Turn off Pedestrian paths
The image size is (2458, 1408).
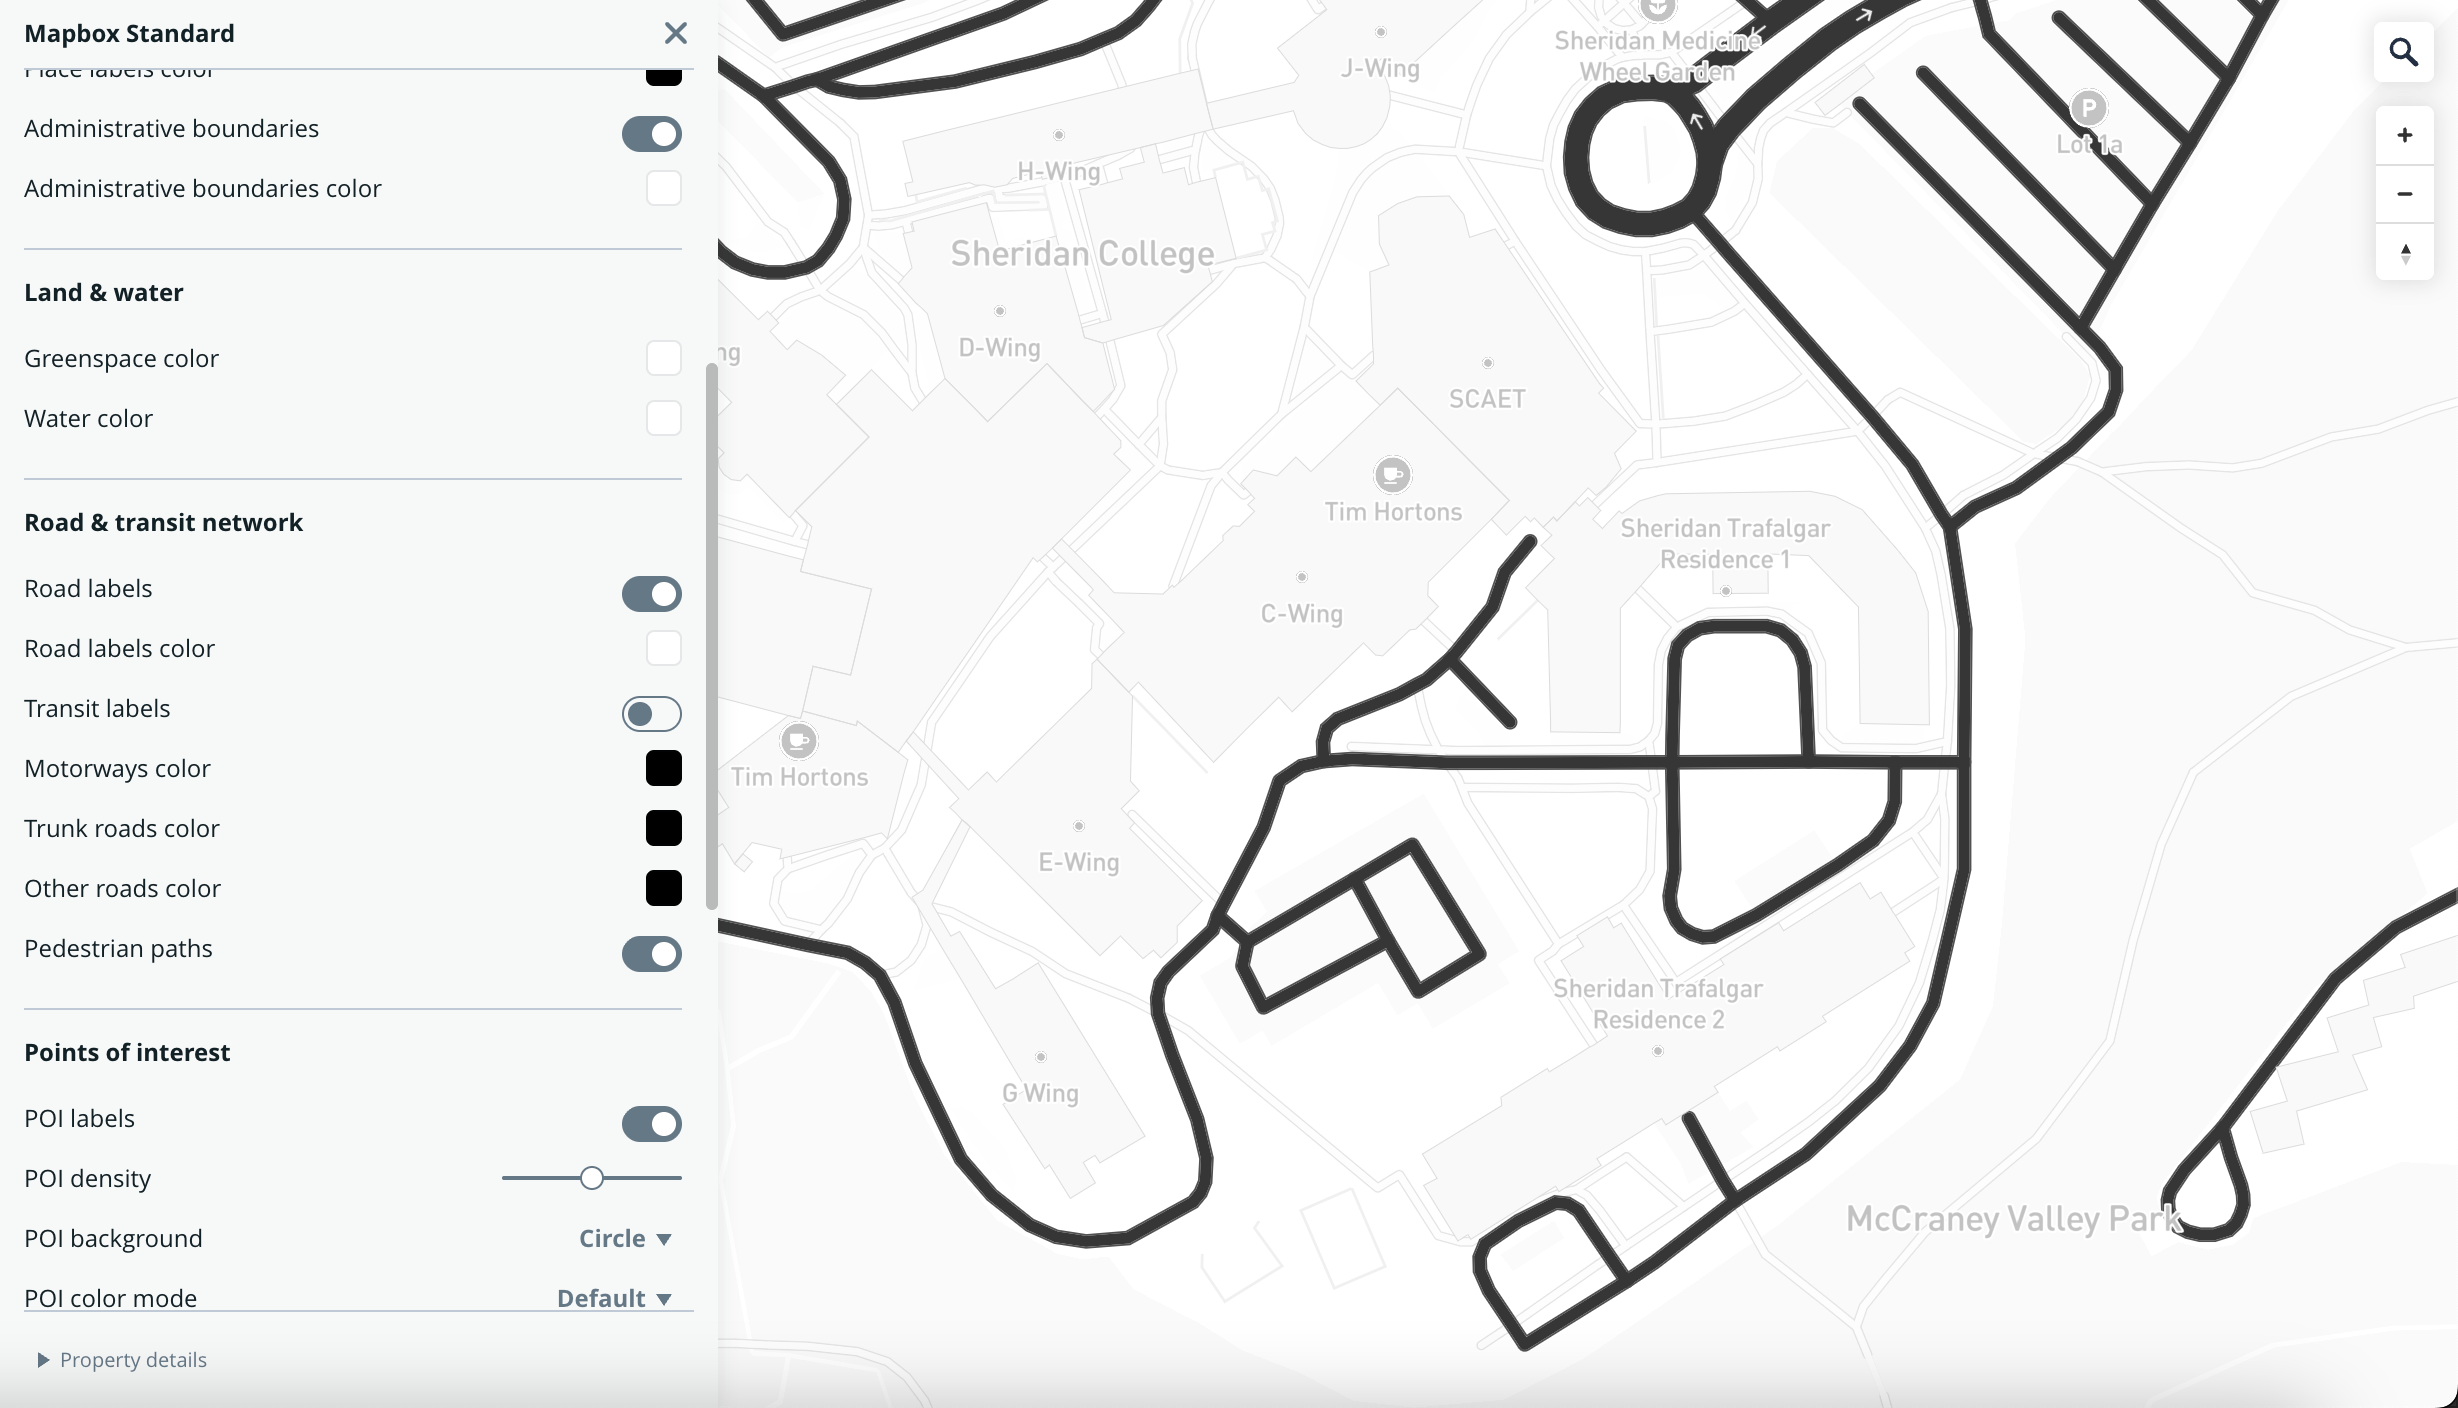(x=651, y=954)
